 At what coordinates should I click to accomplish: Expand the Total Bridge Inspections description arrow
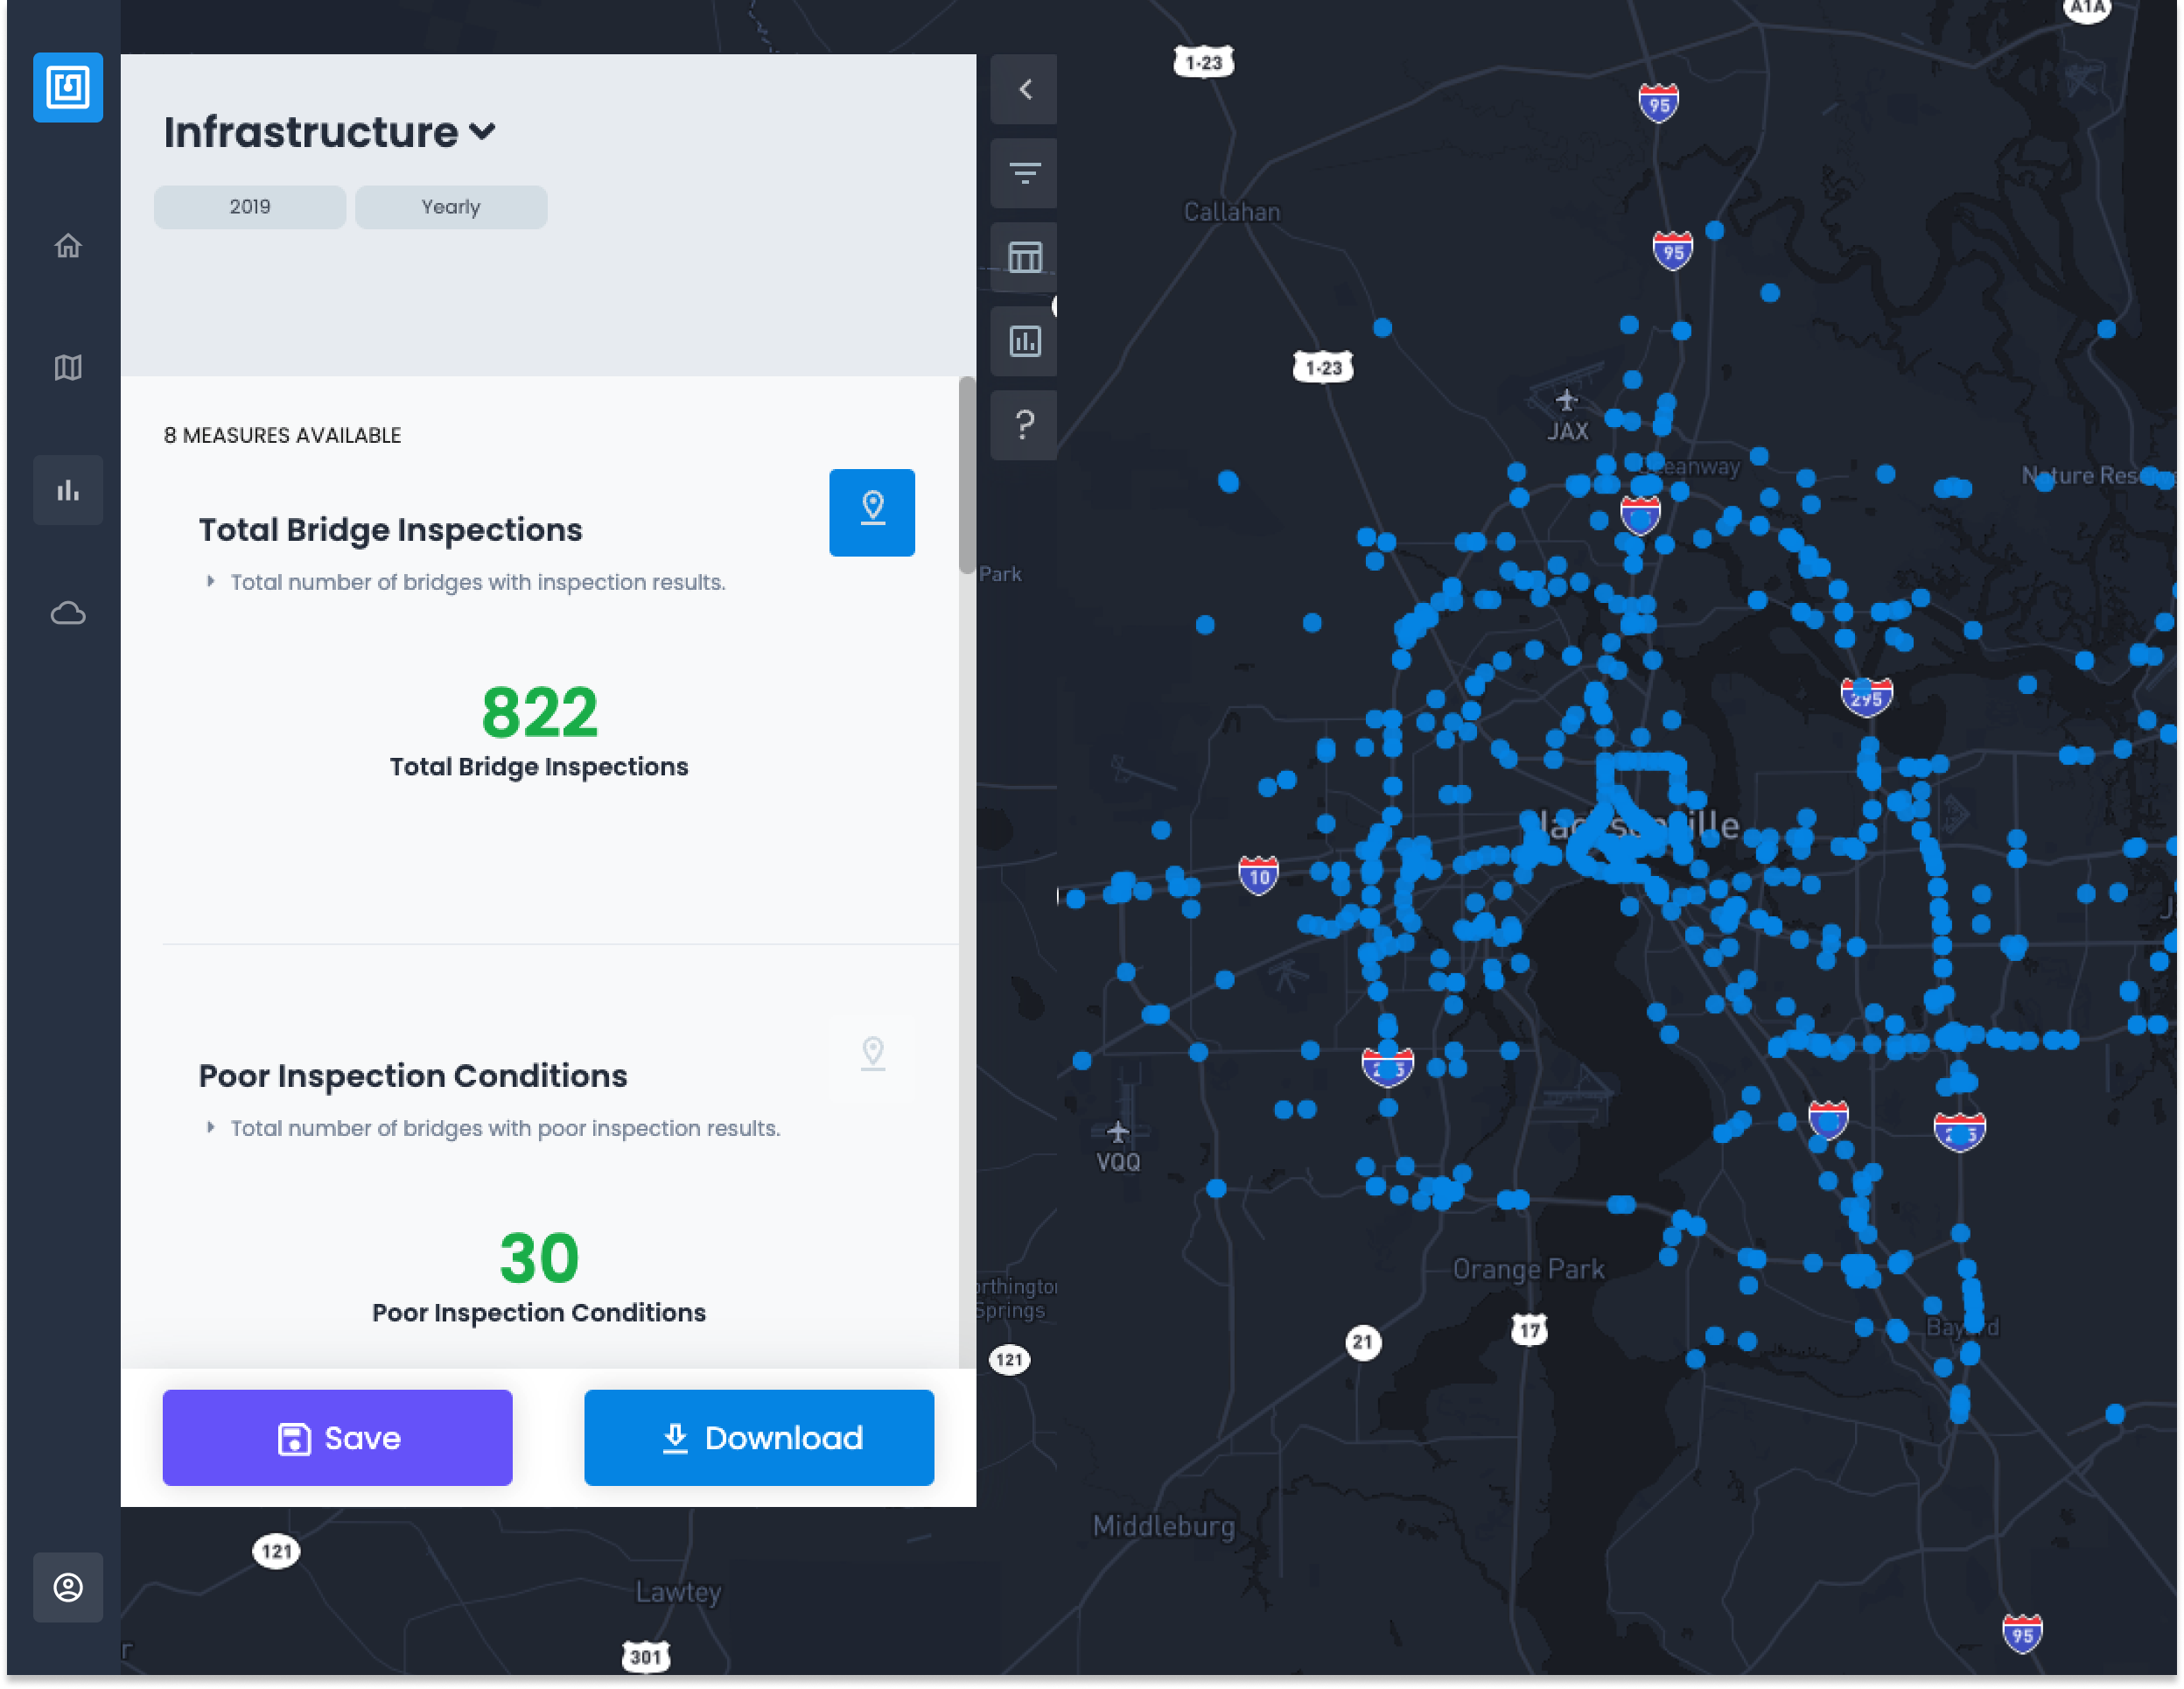click(211, 581)
